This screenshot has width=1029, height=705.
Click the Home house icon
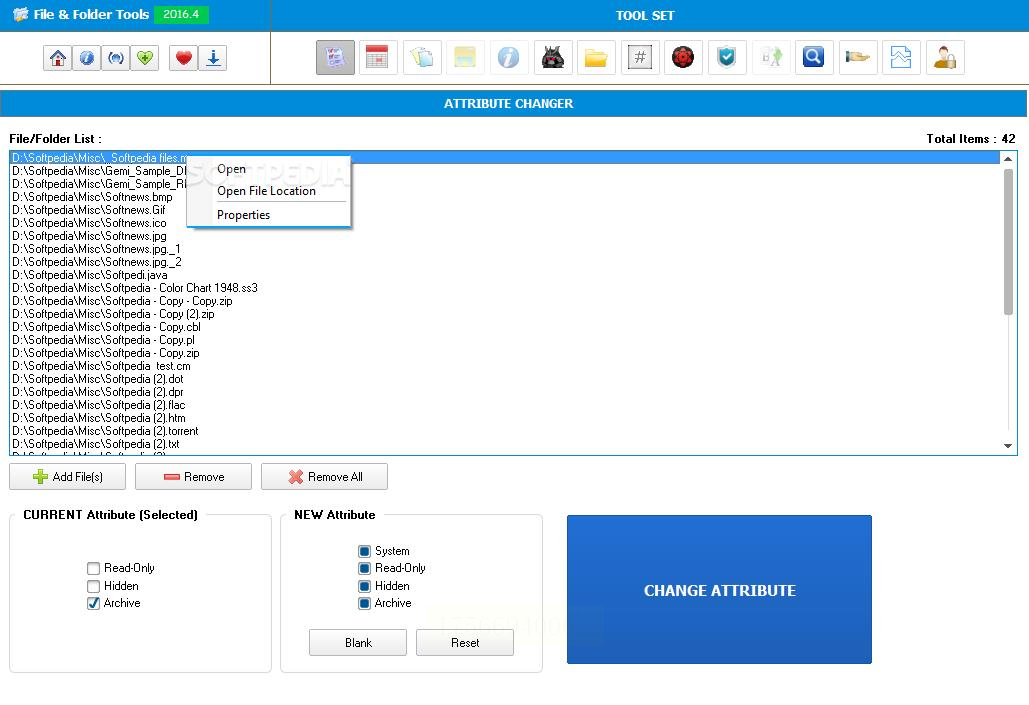(58, 58)
